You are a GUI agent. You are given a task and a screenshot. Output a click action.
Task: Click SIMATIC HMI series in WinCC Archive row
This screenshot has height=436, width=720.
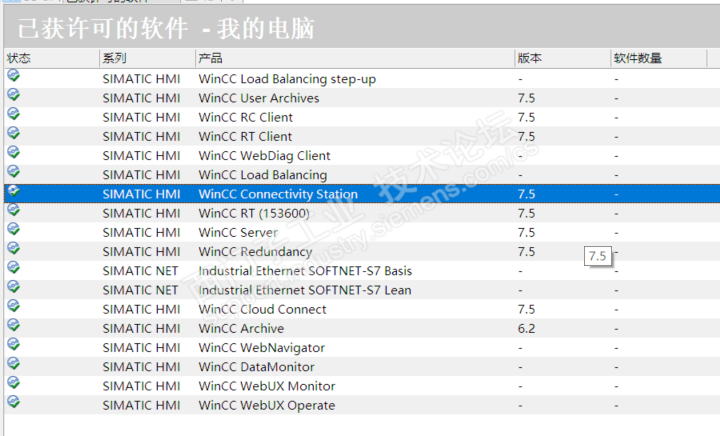point(141,329)
